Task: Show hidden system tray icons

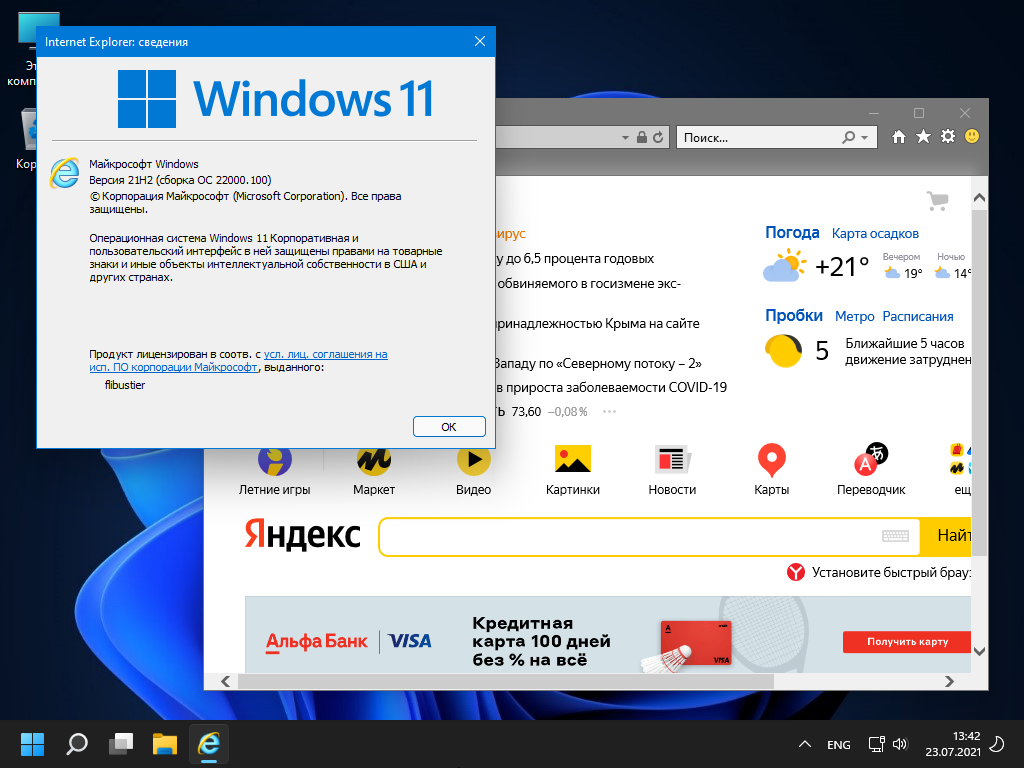Action: [x=804, y=745]
